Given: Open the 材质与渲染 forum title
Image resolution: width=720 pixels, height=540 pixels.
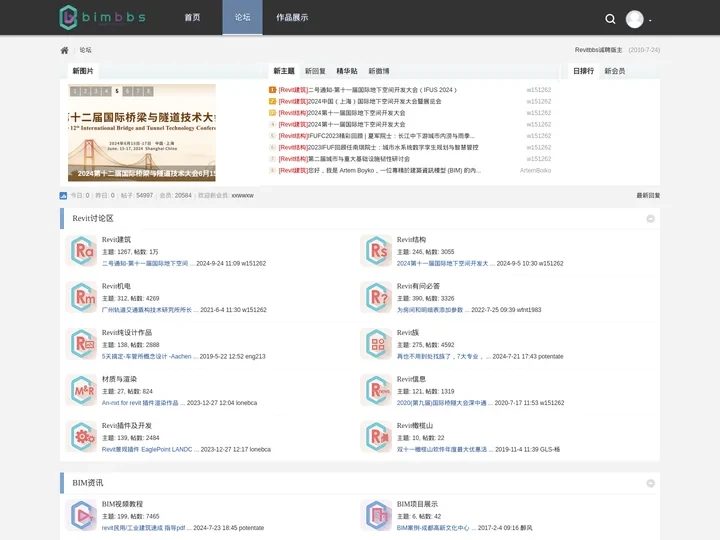Looking at the screenshot, I should [x=119, y=379].
